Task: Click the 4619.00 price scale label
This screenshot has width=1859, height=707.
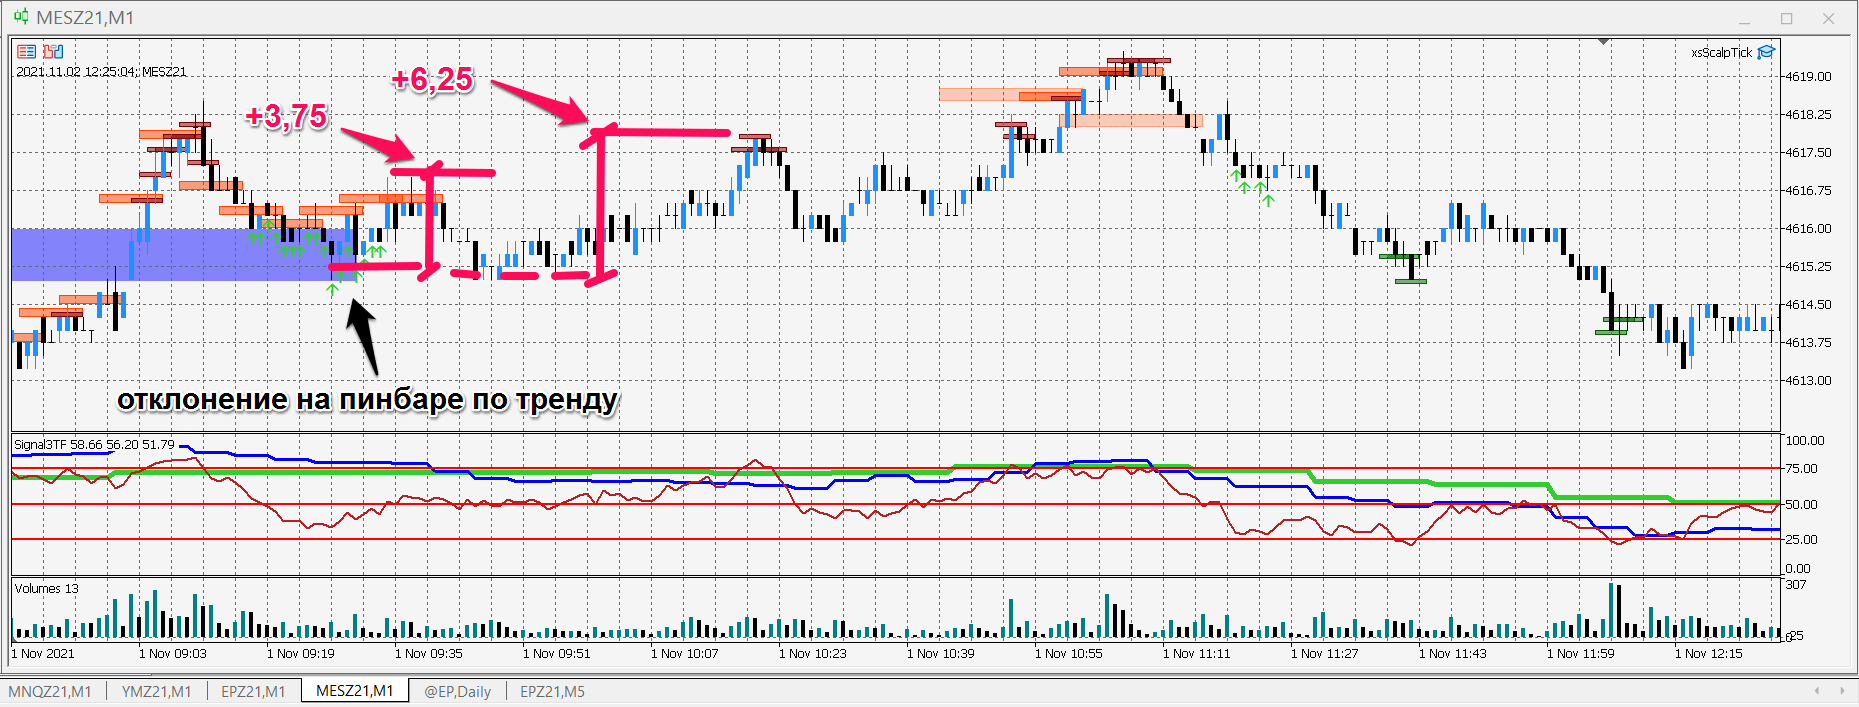Action: (1808, 76)
